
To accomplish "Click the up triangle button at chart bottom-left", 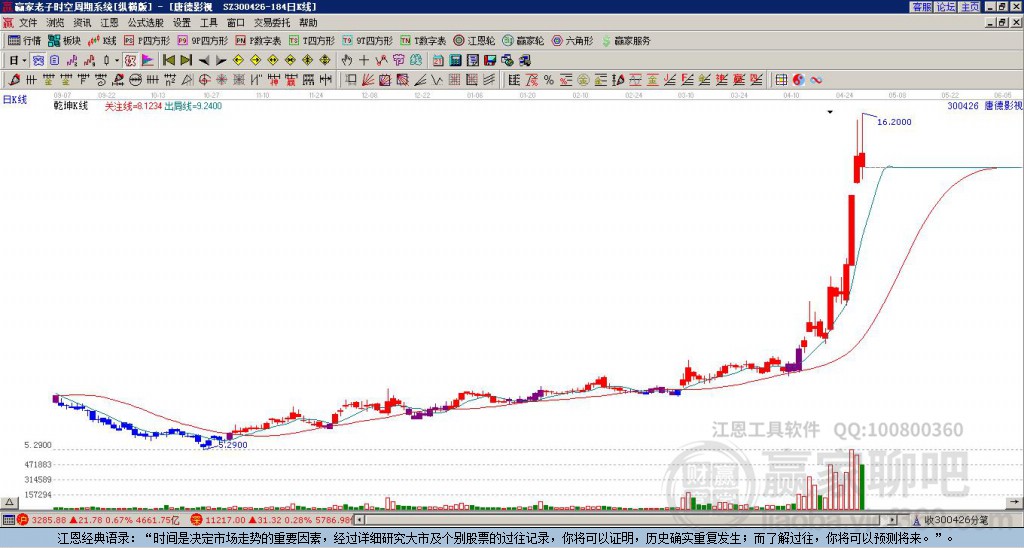I will tap(9, 502).
